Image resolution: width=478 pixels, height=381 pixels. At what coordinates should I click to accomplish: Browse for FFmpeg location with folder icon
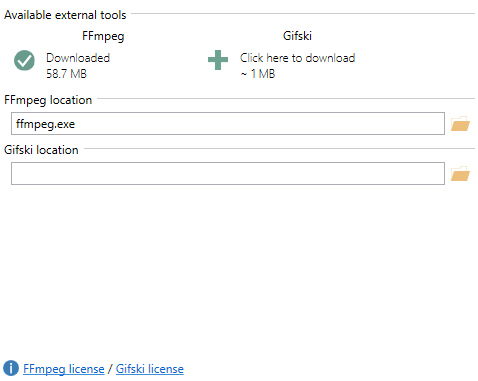point(460,124)
